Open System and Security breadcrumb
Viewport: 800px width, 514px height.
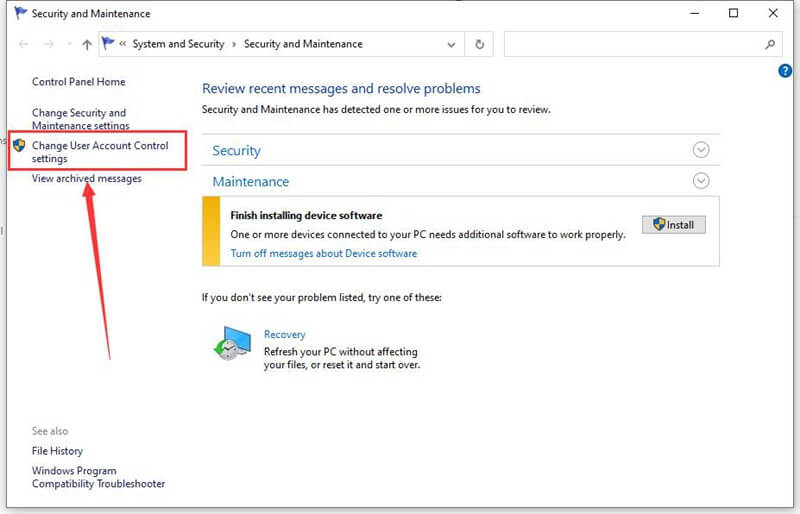pyautogui.click(x=178, y=44)
